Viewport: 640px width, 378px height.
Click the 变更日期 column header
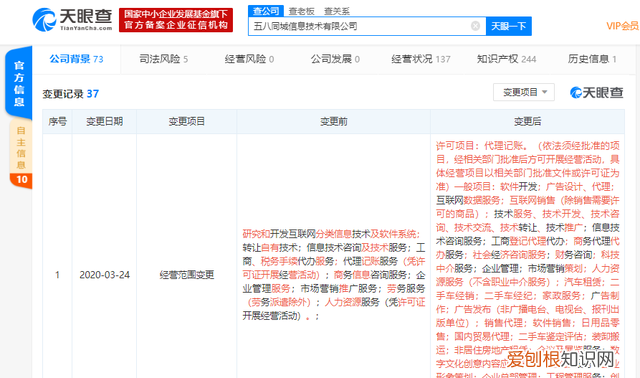[104, 122]
